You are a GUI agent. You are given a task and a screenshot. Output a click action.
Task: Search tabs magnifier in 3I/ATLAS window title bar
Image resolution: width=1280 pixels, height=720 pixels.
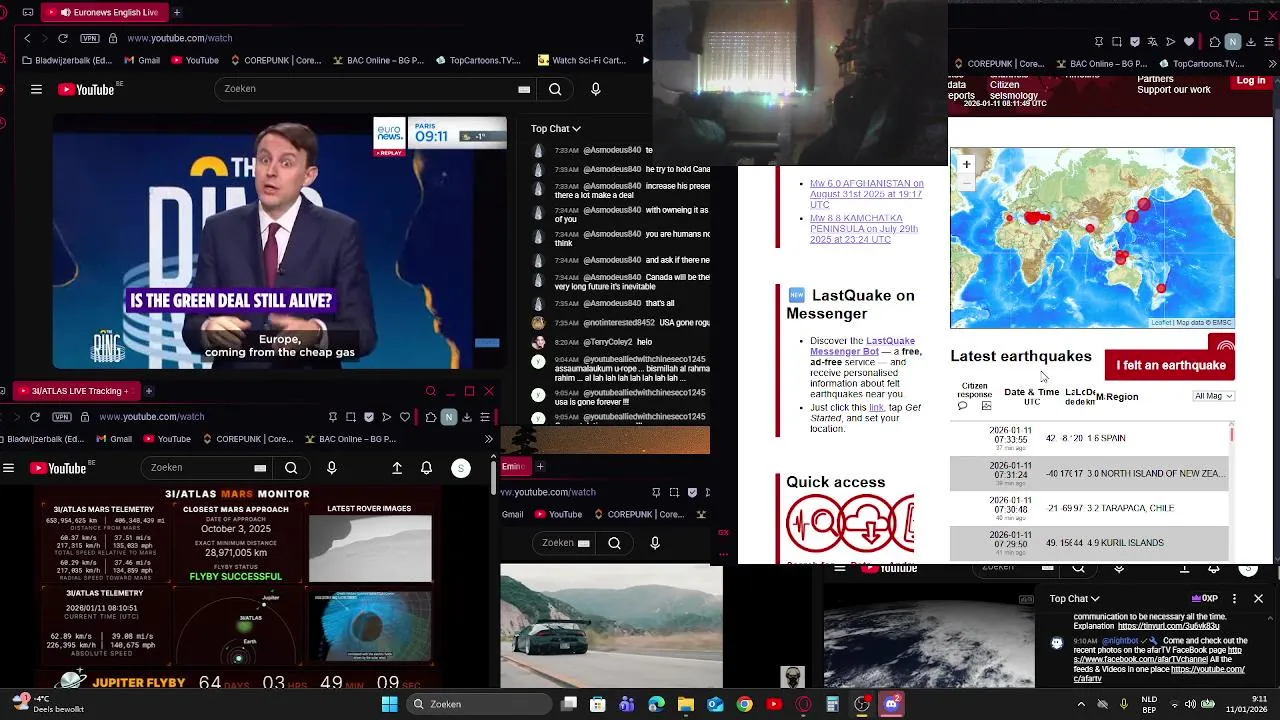pyautogui.click(x=431, y=391)
